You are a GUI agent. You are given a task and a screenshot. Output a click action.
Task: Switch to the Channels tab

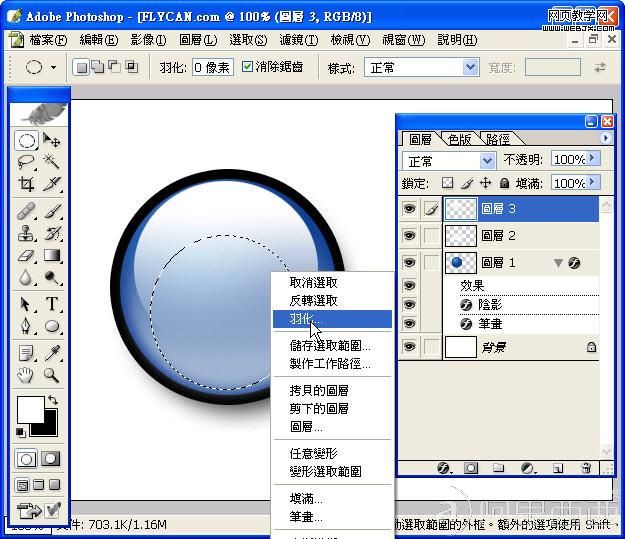(459, 139)
